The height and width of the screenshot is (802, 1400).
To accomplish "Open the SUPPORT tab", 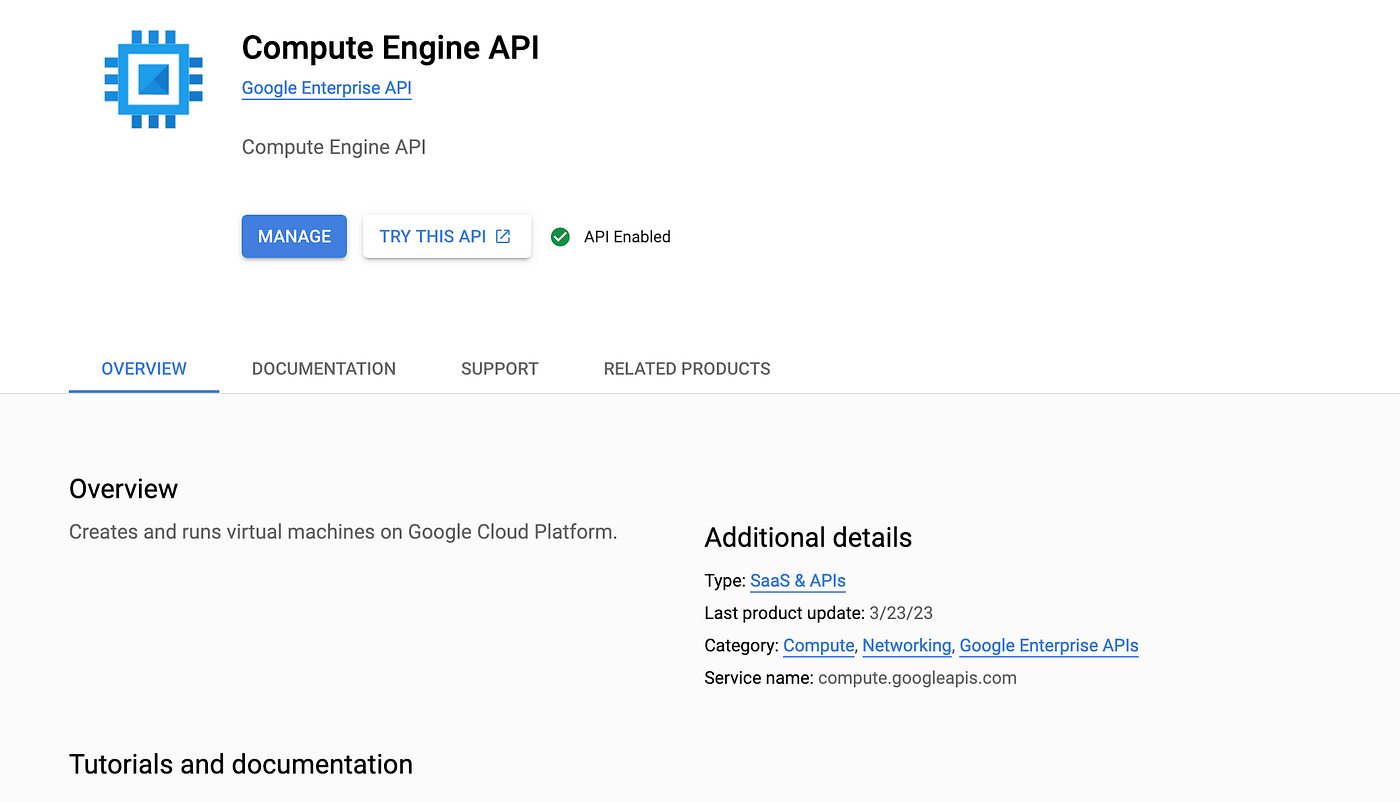I will tap(500, 369).
